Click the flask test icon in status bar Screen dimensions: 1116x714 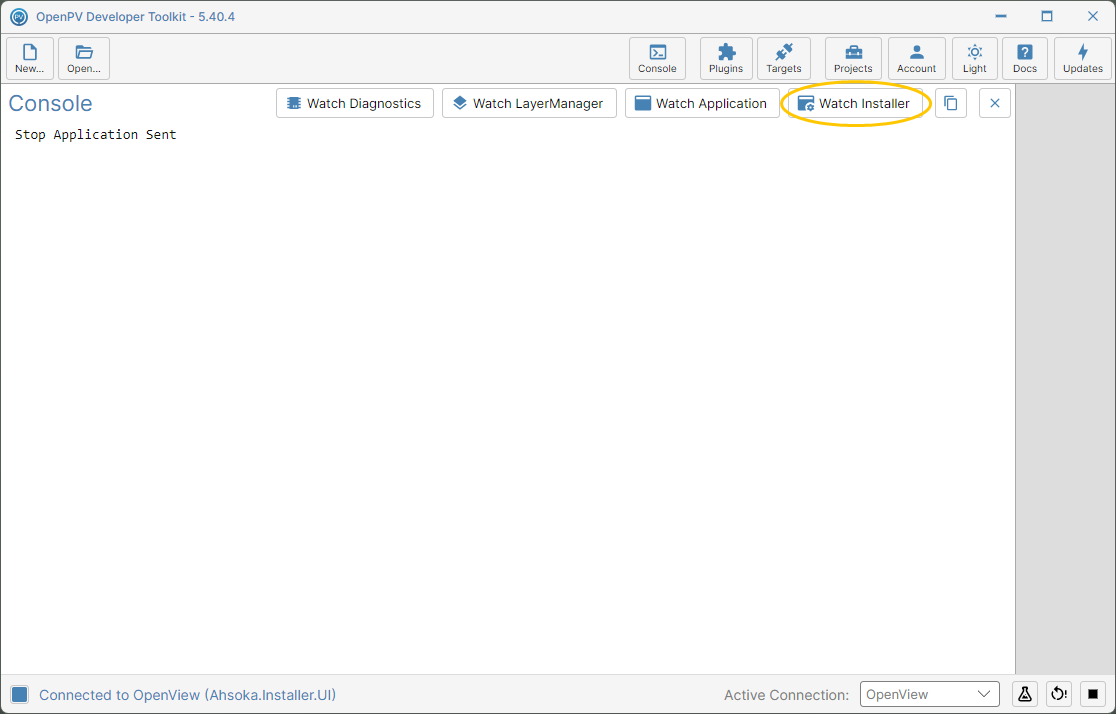click(1024, 694)
